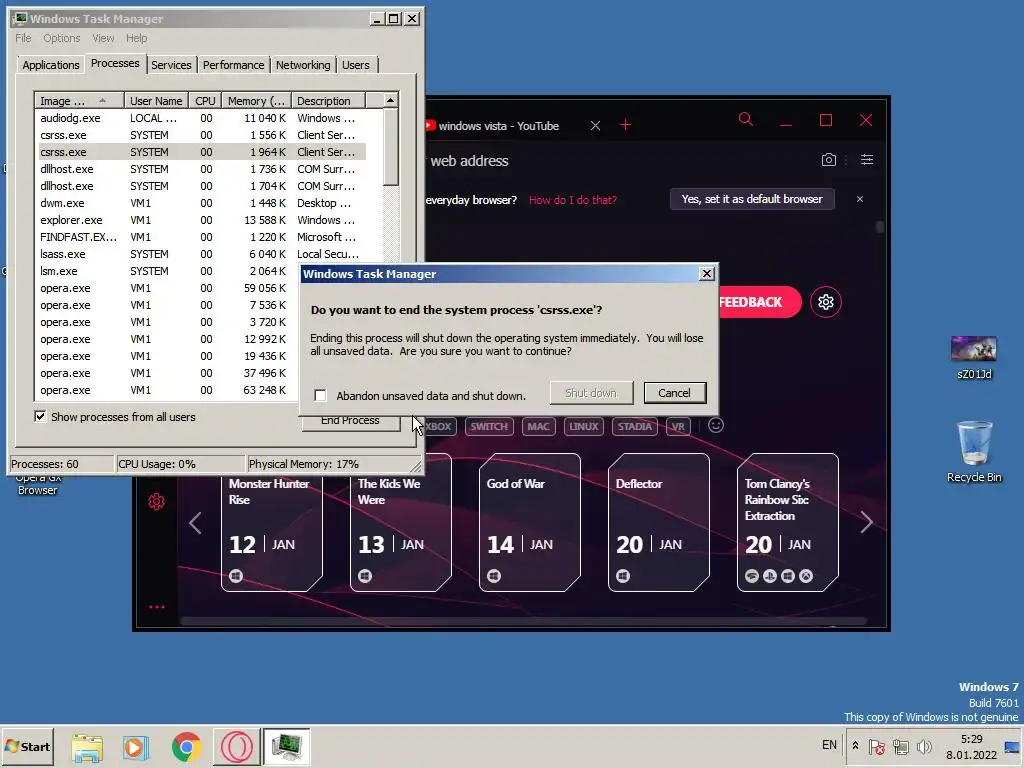Viewport: 1024px width, 768px height.
Task: Sort processes by User Name column
Action: coord(156,101)
